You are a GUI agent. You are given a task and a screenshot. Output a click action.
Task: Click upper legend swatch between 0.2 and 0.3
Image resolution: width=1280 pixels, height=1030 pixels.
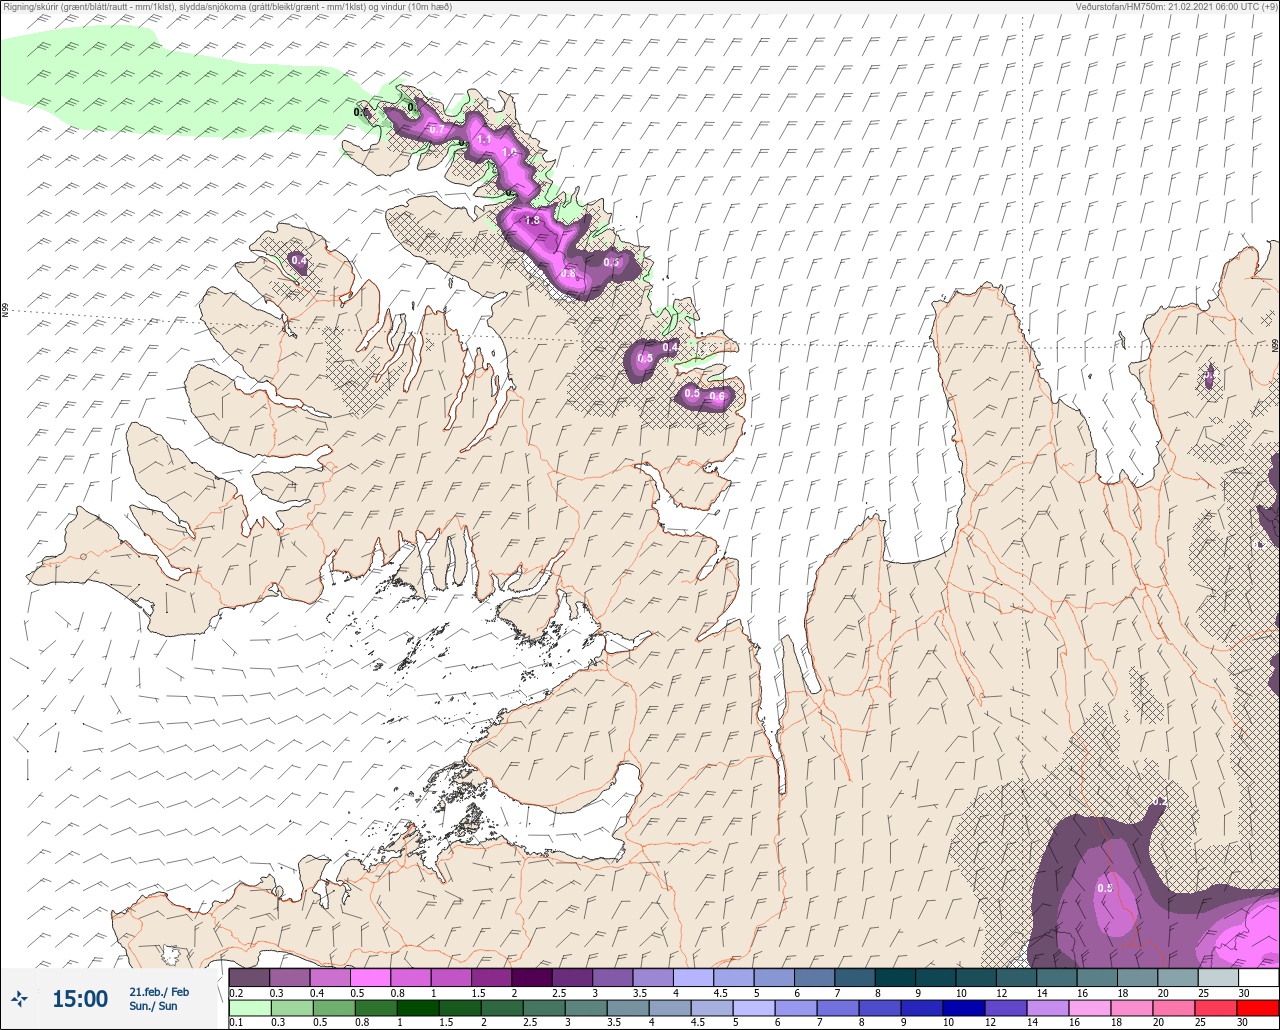tap(249, 977)
